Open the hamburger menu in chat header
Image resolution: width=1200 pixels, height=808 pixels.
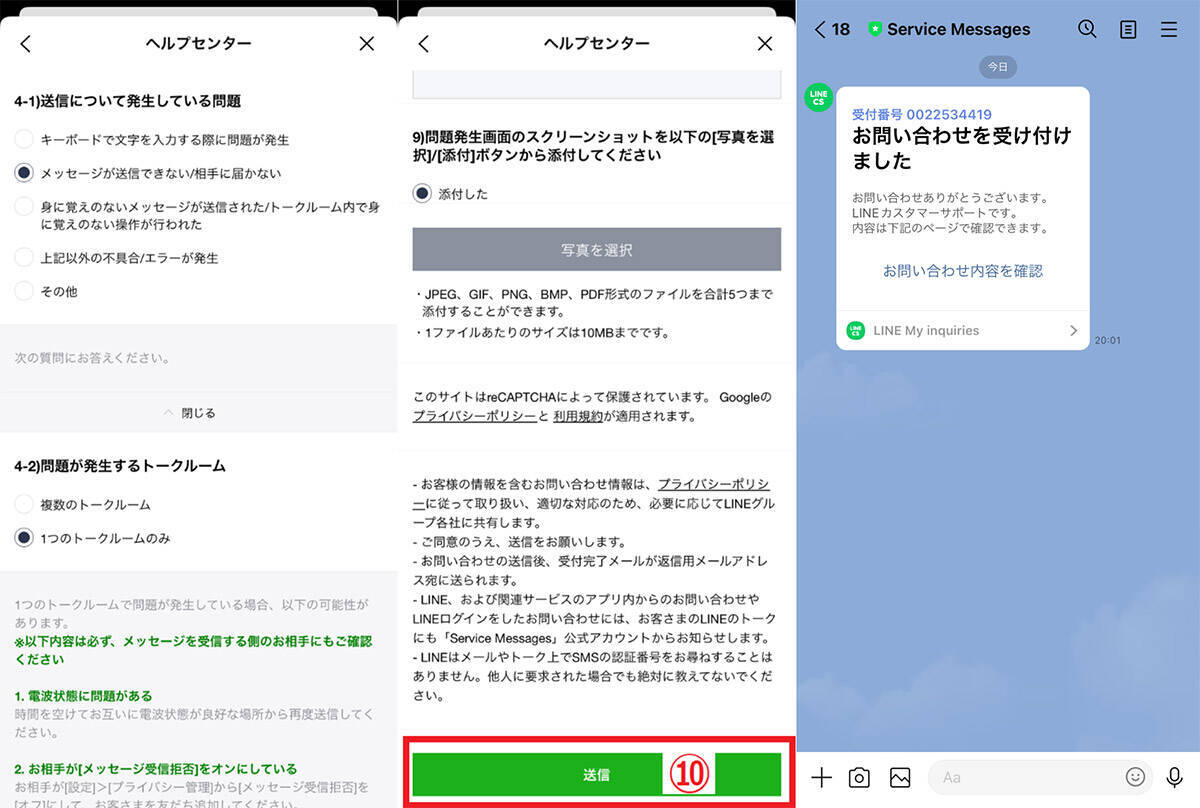pyautogui.click(x=1168, y=30)
